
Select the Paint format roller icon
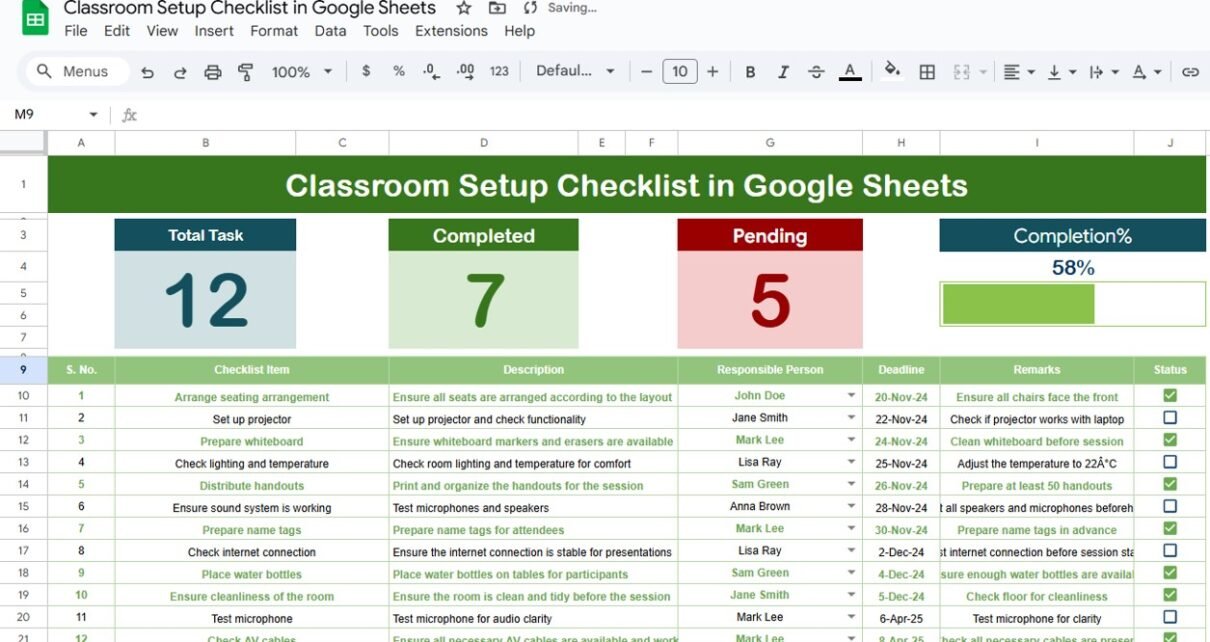pos(245,72)
